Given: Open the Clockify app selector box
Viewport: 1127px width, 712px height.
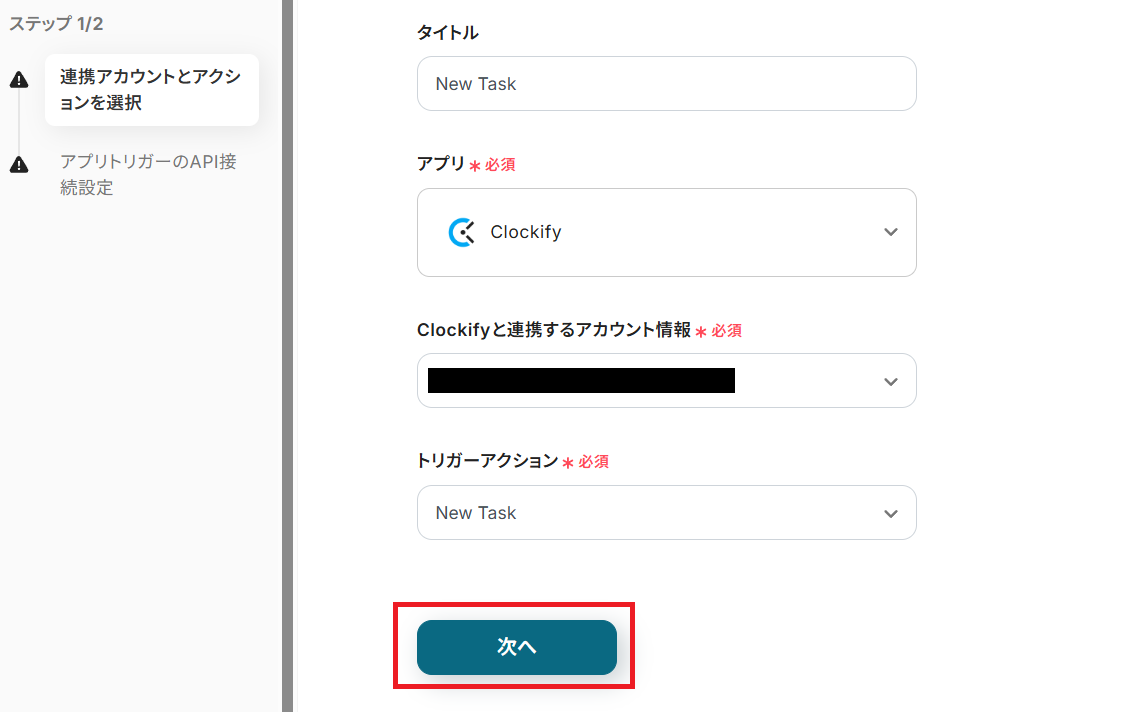Looking at the screenshot, I should coord(666,232).
